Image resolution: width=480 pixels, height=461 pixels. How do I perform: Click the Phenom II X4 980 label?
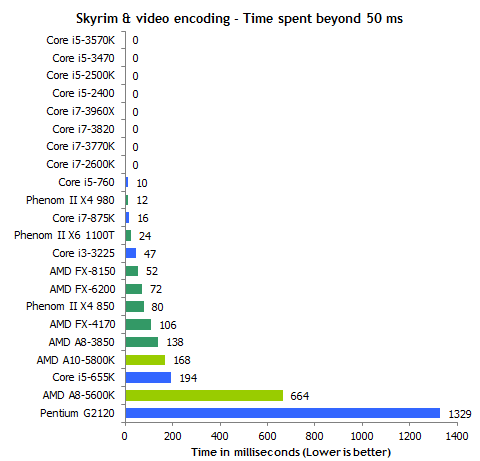70,200
